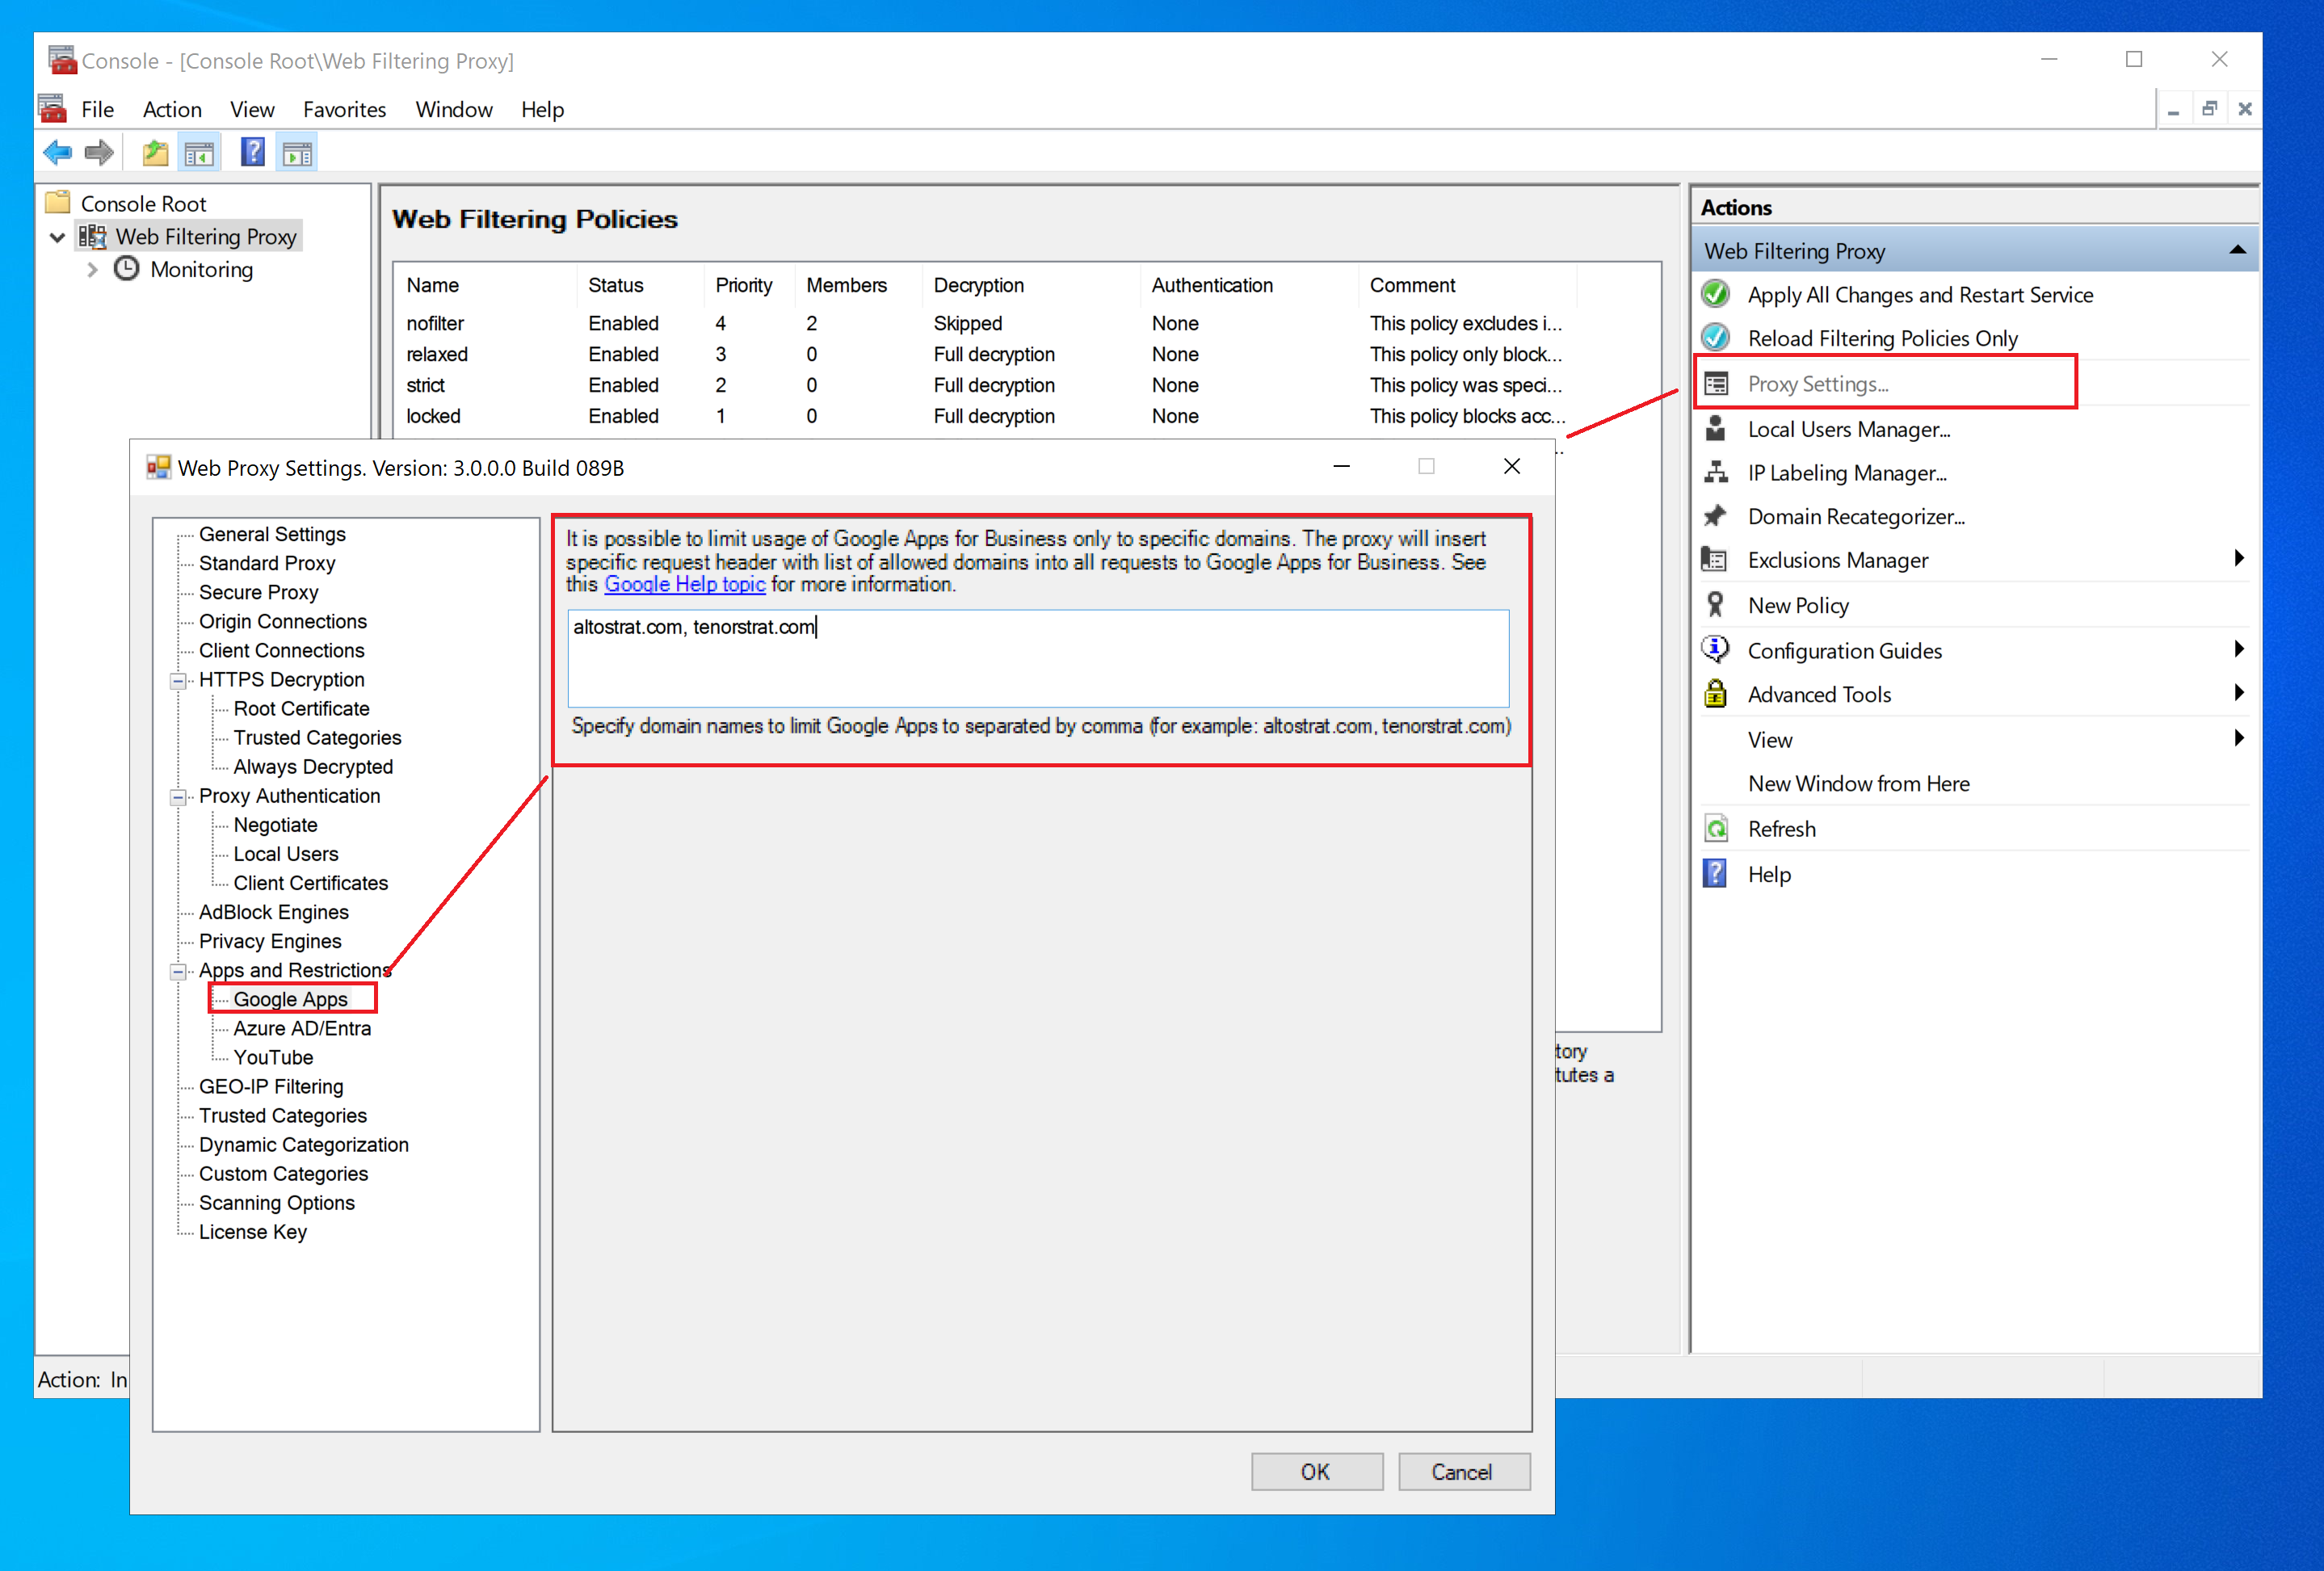2324x1571 pixels.
Task: Select Standard Proxy in settings tree
Action: (267, 564)
